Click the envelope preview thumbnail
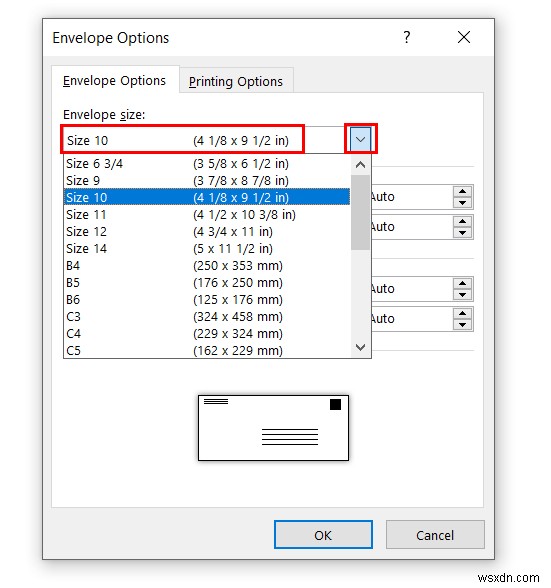The image size is (551, 588). (273, 428)
